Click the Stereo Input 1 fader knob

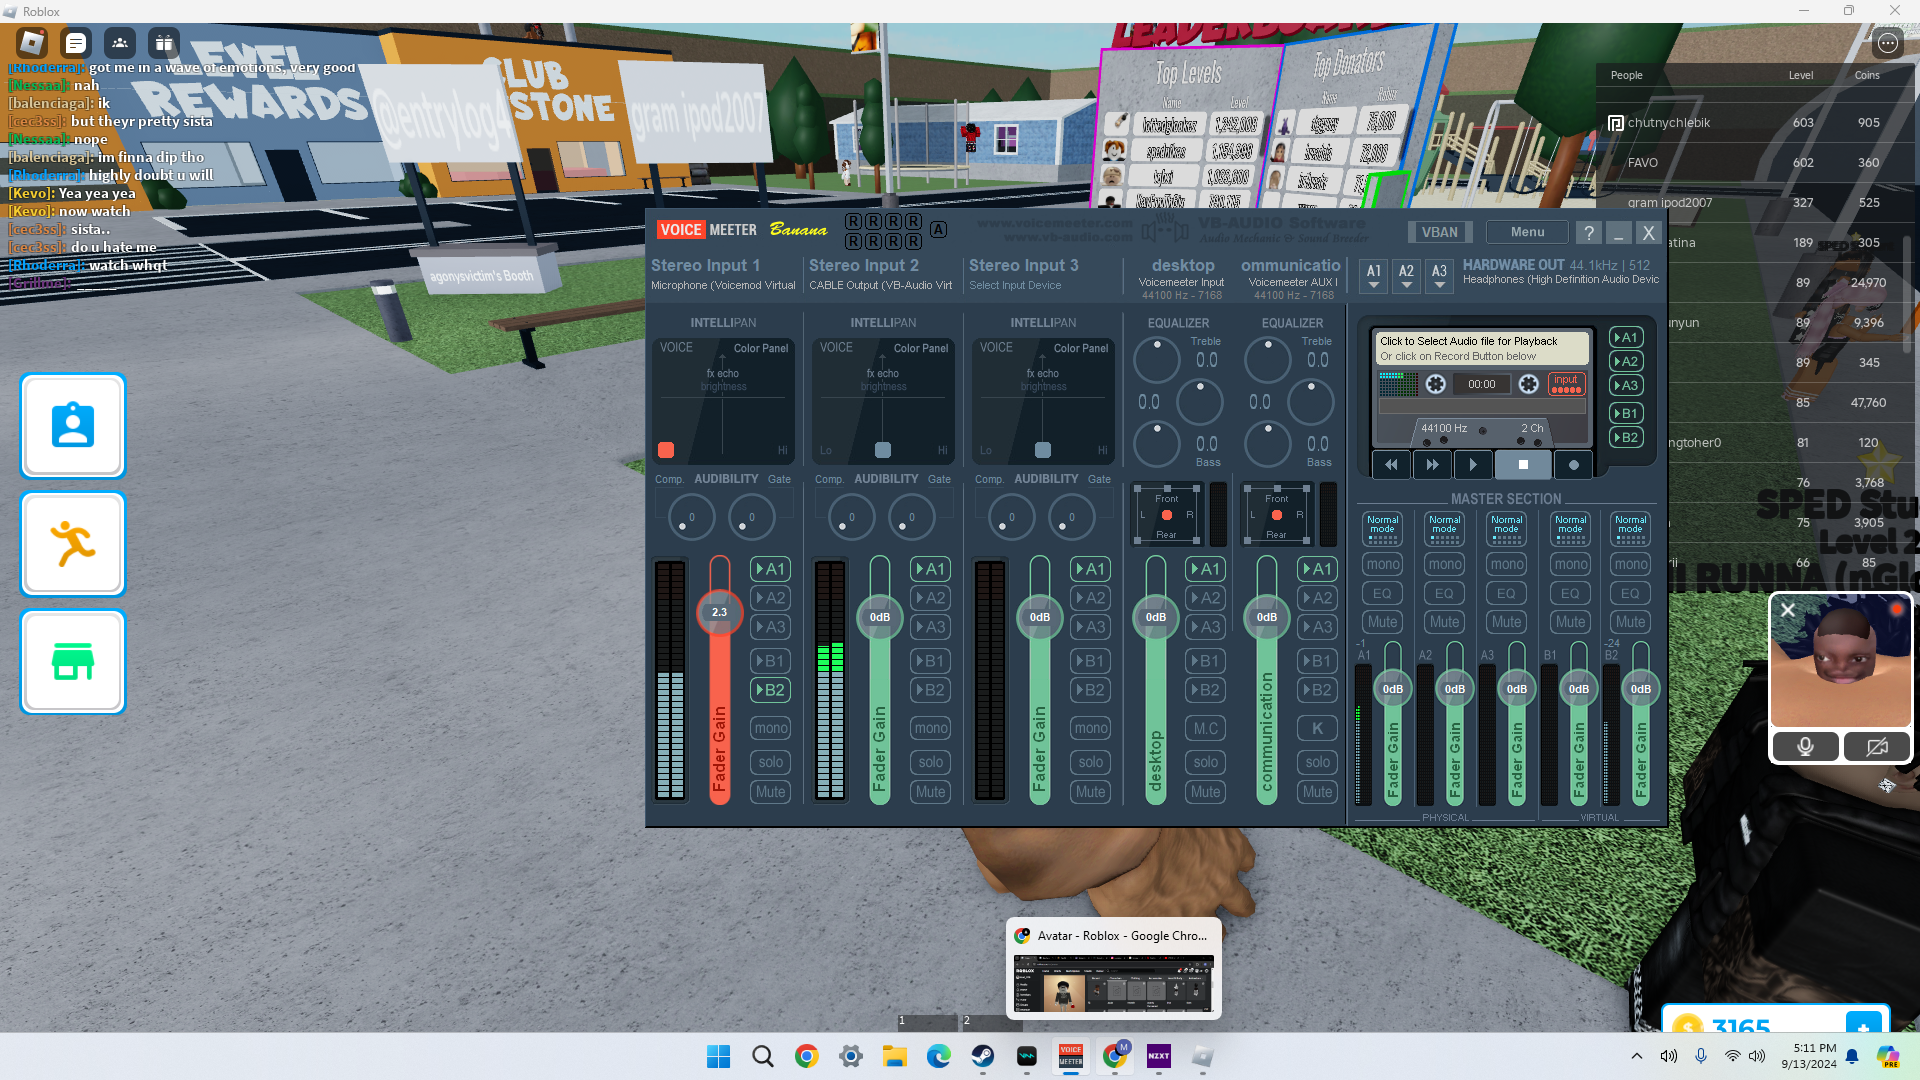pyautogui.click(x=719, y=612)
